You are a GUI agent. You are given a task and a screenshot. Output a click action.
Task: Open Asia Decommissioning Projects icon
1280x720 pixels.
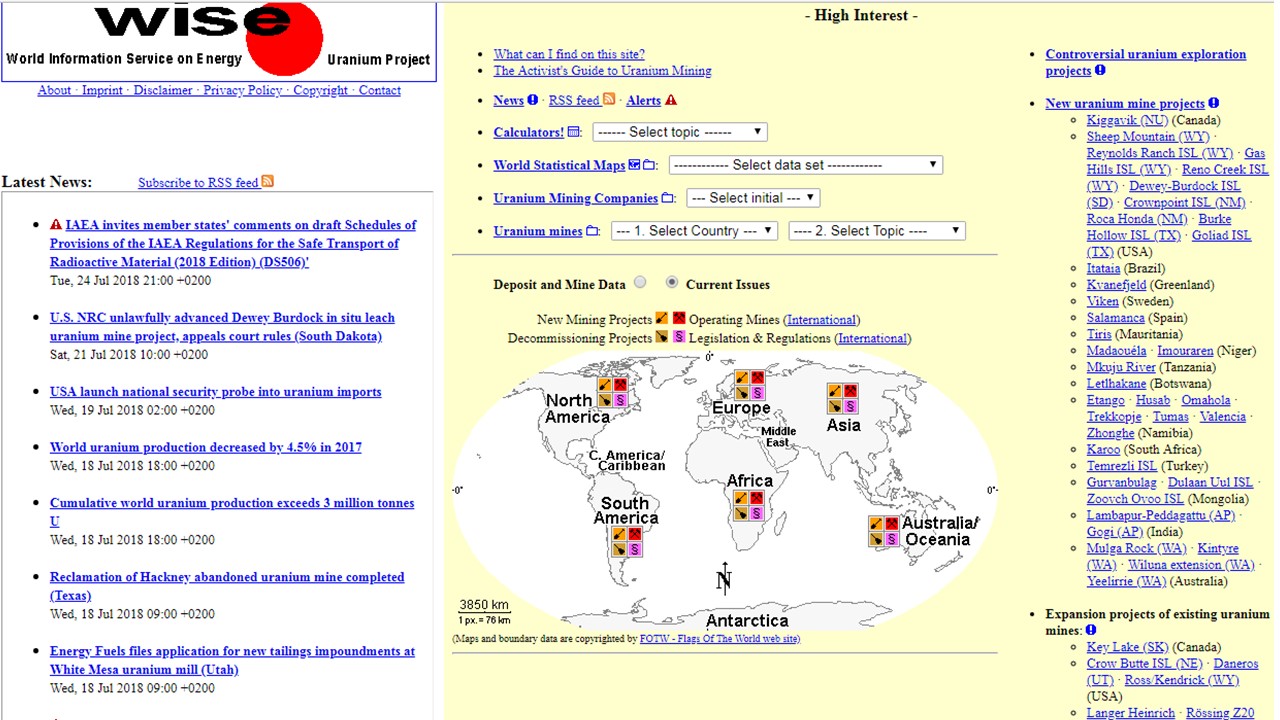(x=835, y=406)
